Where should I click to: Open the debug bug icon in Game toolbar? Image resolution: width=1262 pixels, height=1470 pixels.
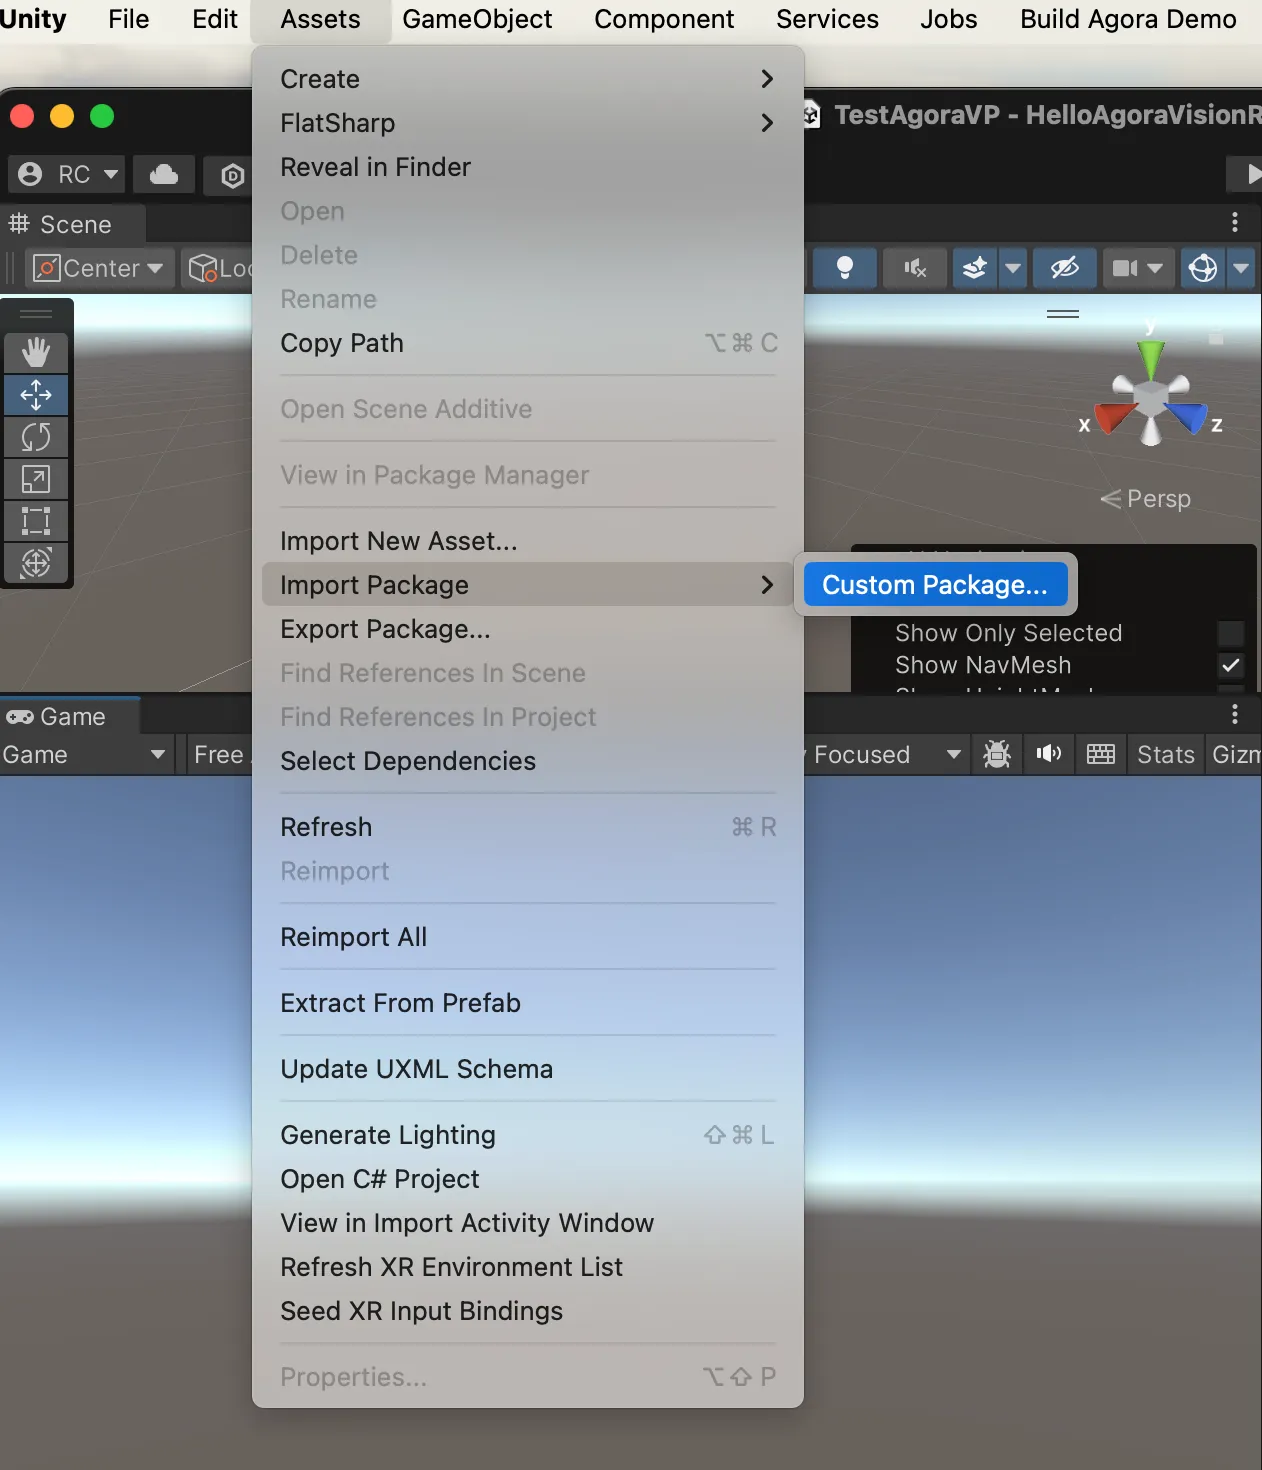coord(997,754)
